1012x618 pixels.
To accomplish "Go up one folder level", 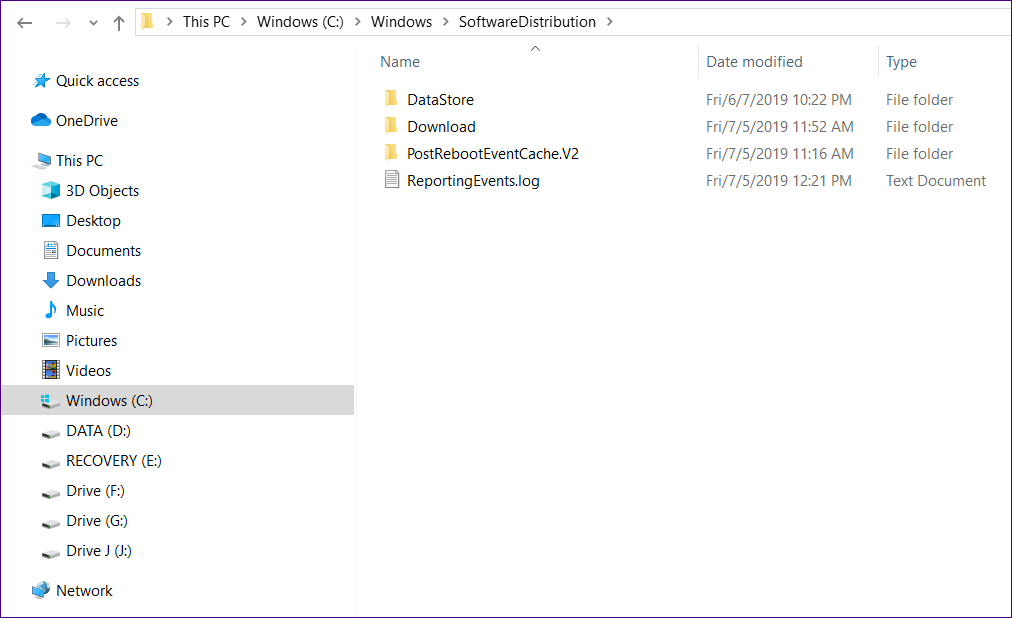I will pos(119,23).
